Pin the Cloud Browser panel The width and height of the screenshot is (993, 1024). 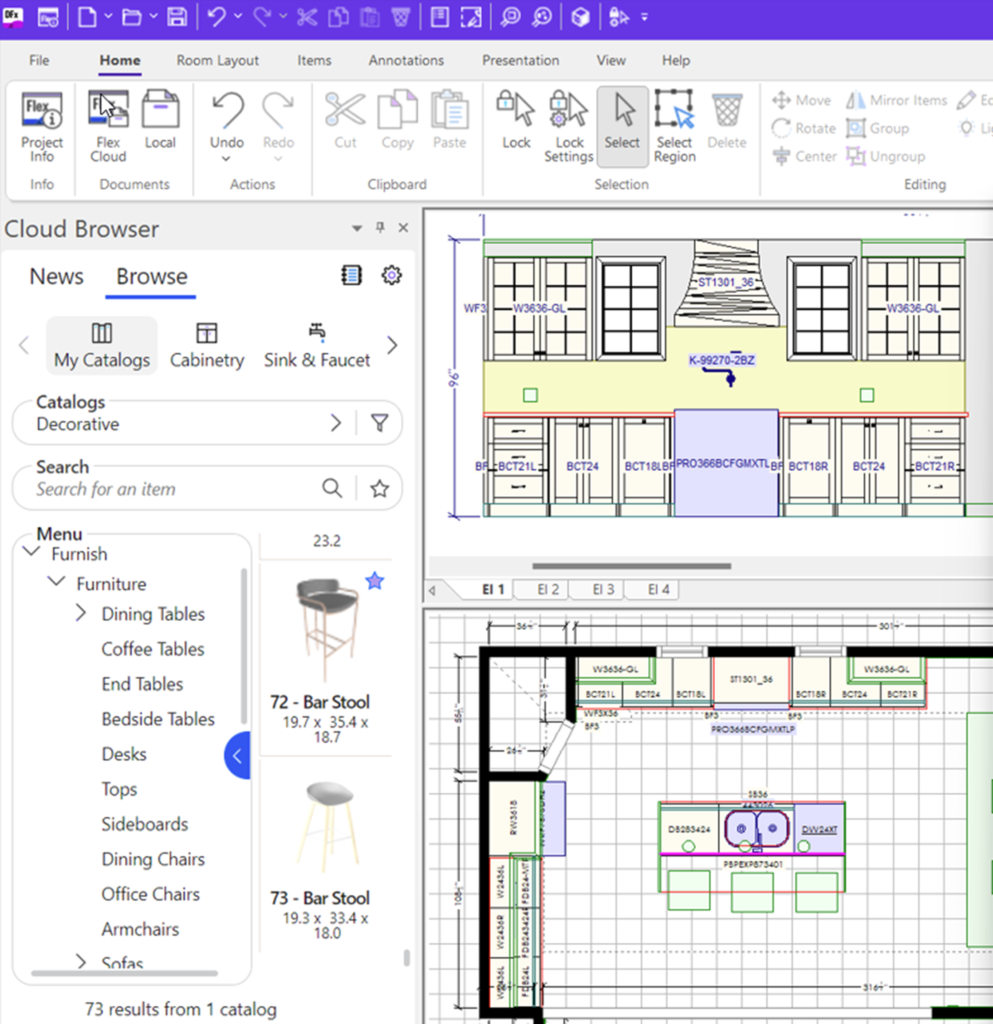[380, 229]
